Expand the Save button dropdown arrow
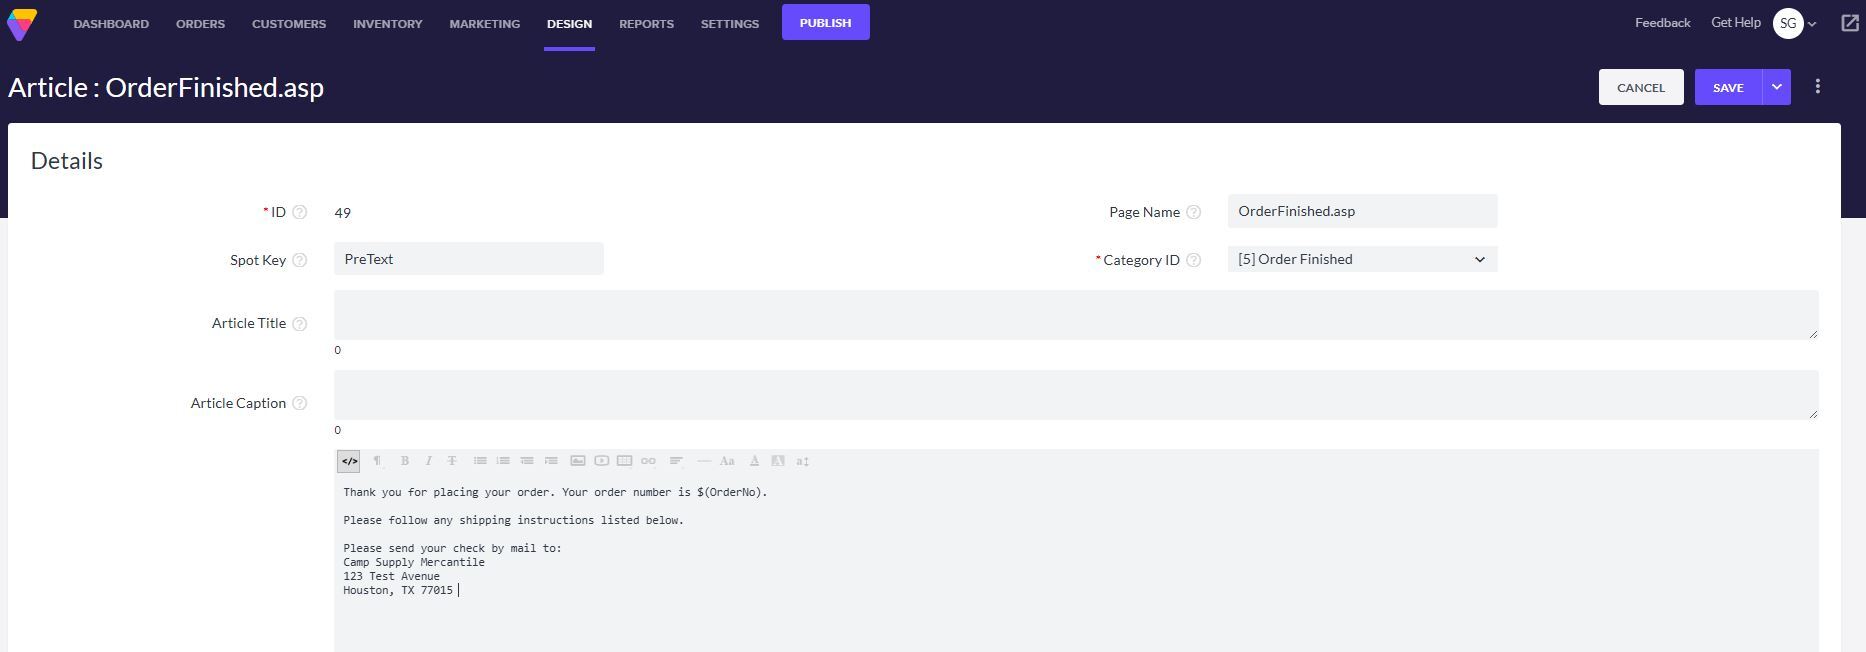 pyautogui.click(x=1776, y=87)
